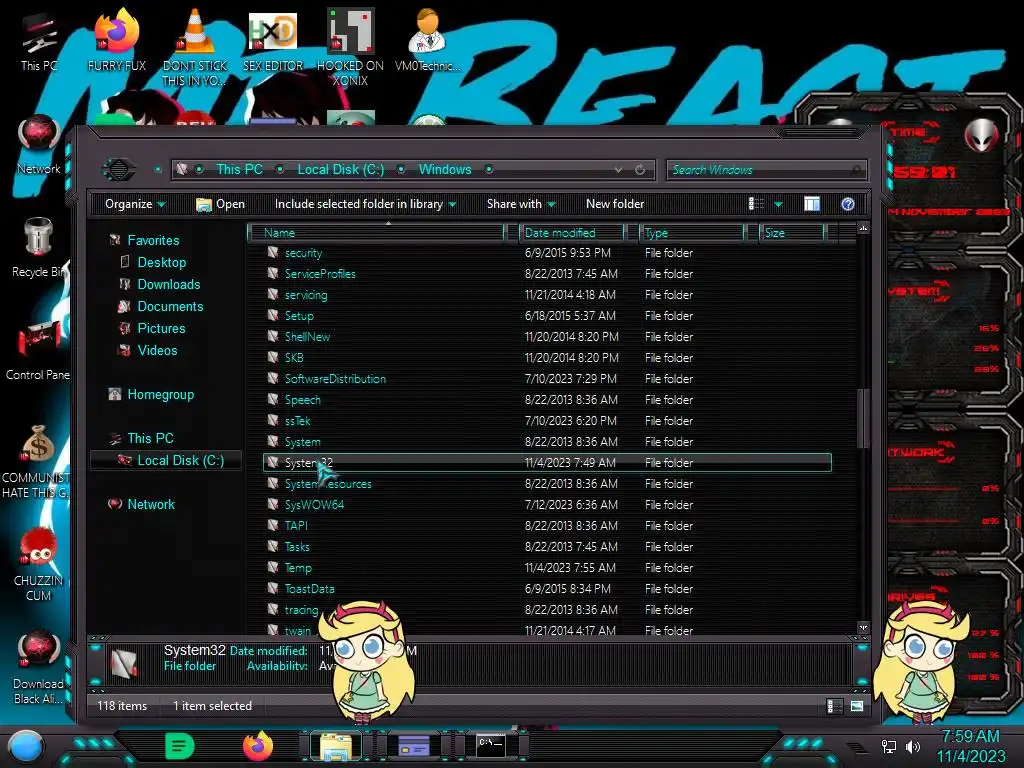Select Network in the navigation pane
The image size is (1024, 768).
[151, 504]
